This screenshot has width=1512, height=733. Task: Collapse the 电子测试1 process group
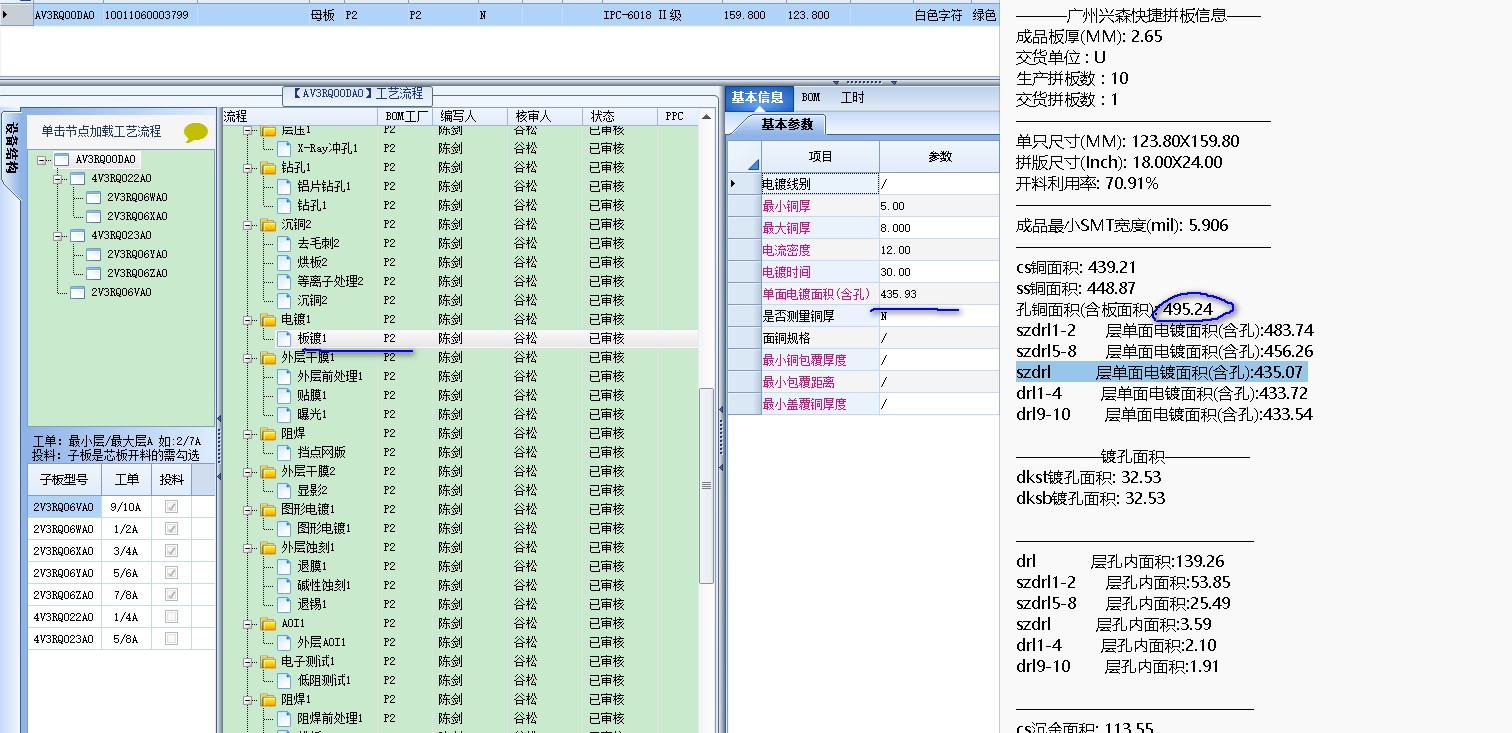pyautogui.click(x=248, y=662)
